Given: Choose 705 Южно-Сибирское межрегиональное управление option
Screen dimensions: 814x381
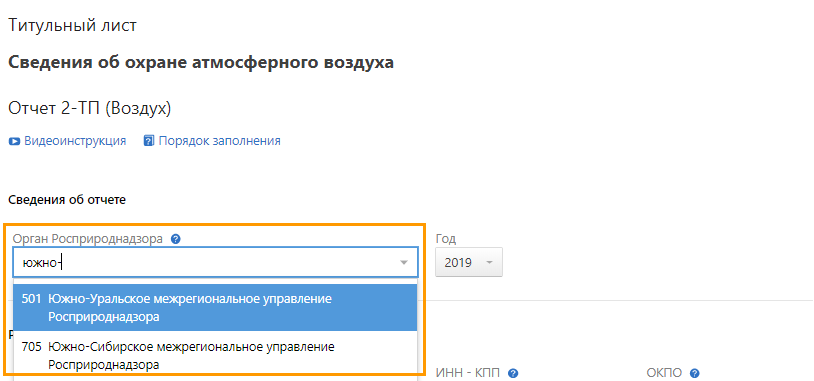Looking at the screenshot, I should 215,356.
